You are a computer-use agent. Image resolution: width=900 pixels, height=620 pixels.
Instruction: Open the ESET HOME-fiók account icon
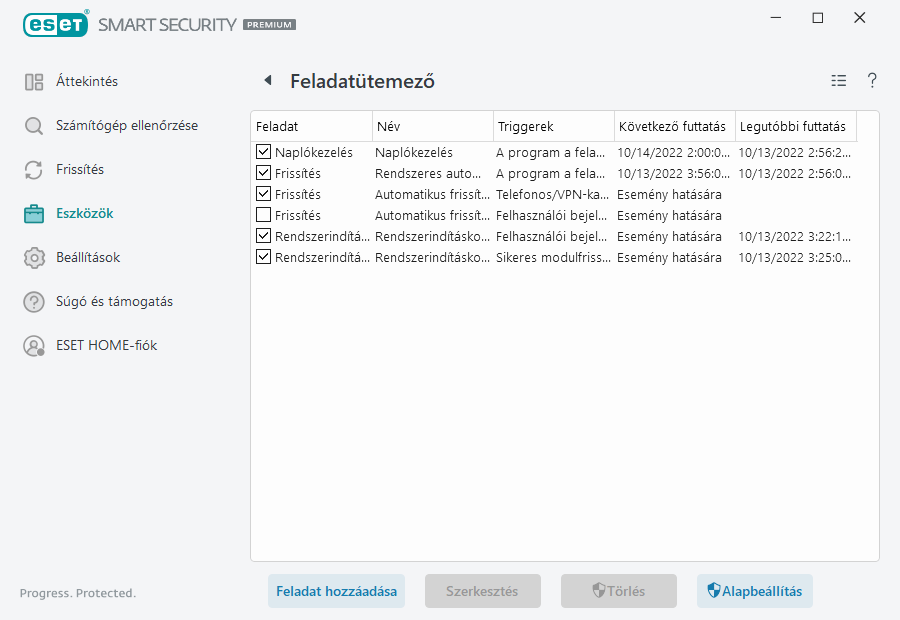click(x=34, y=347)
